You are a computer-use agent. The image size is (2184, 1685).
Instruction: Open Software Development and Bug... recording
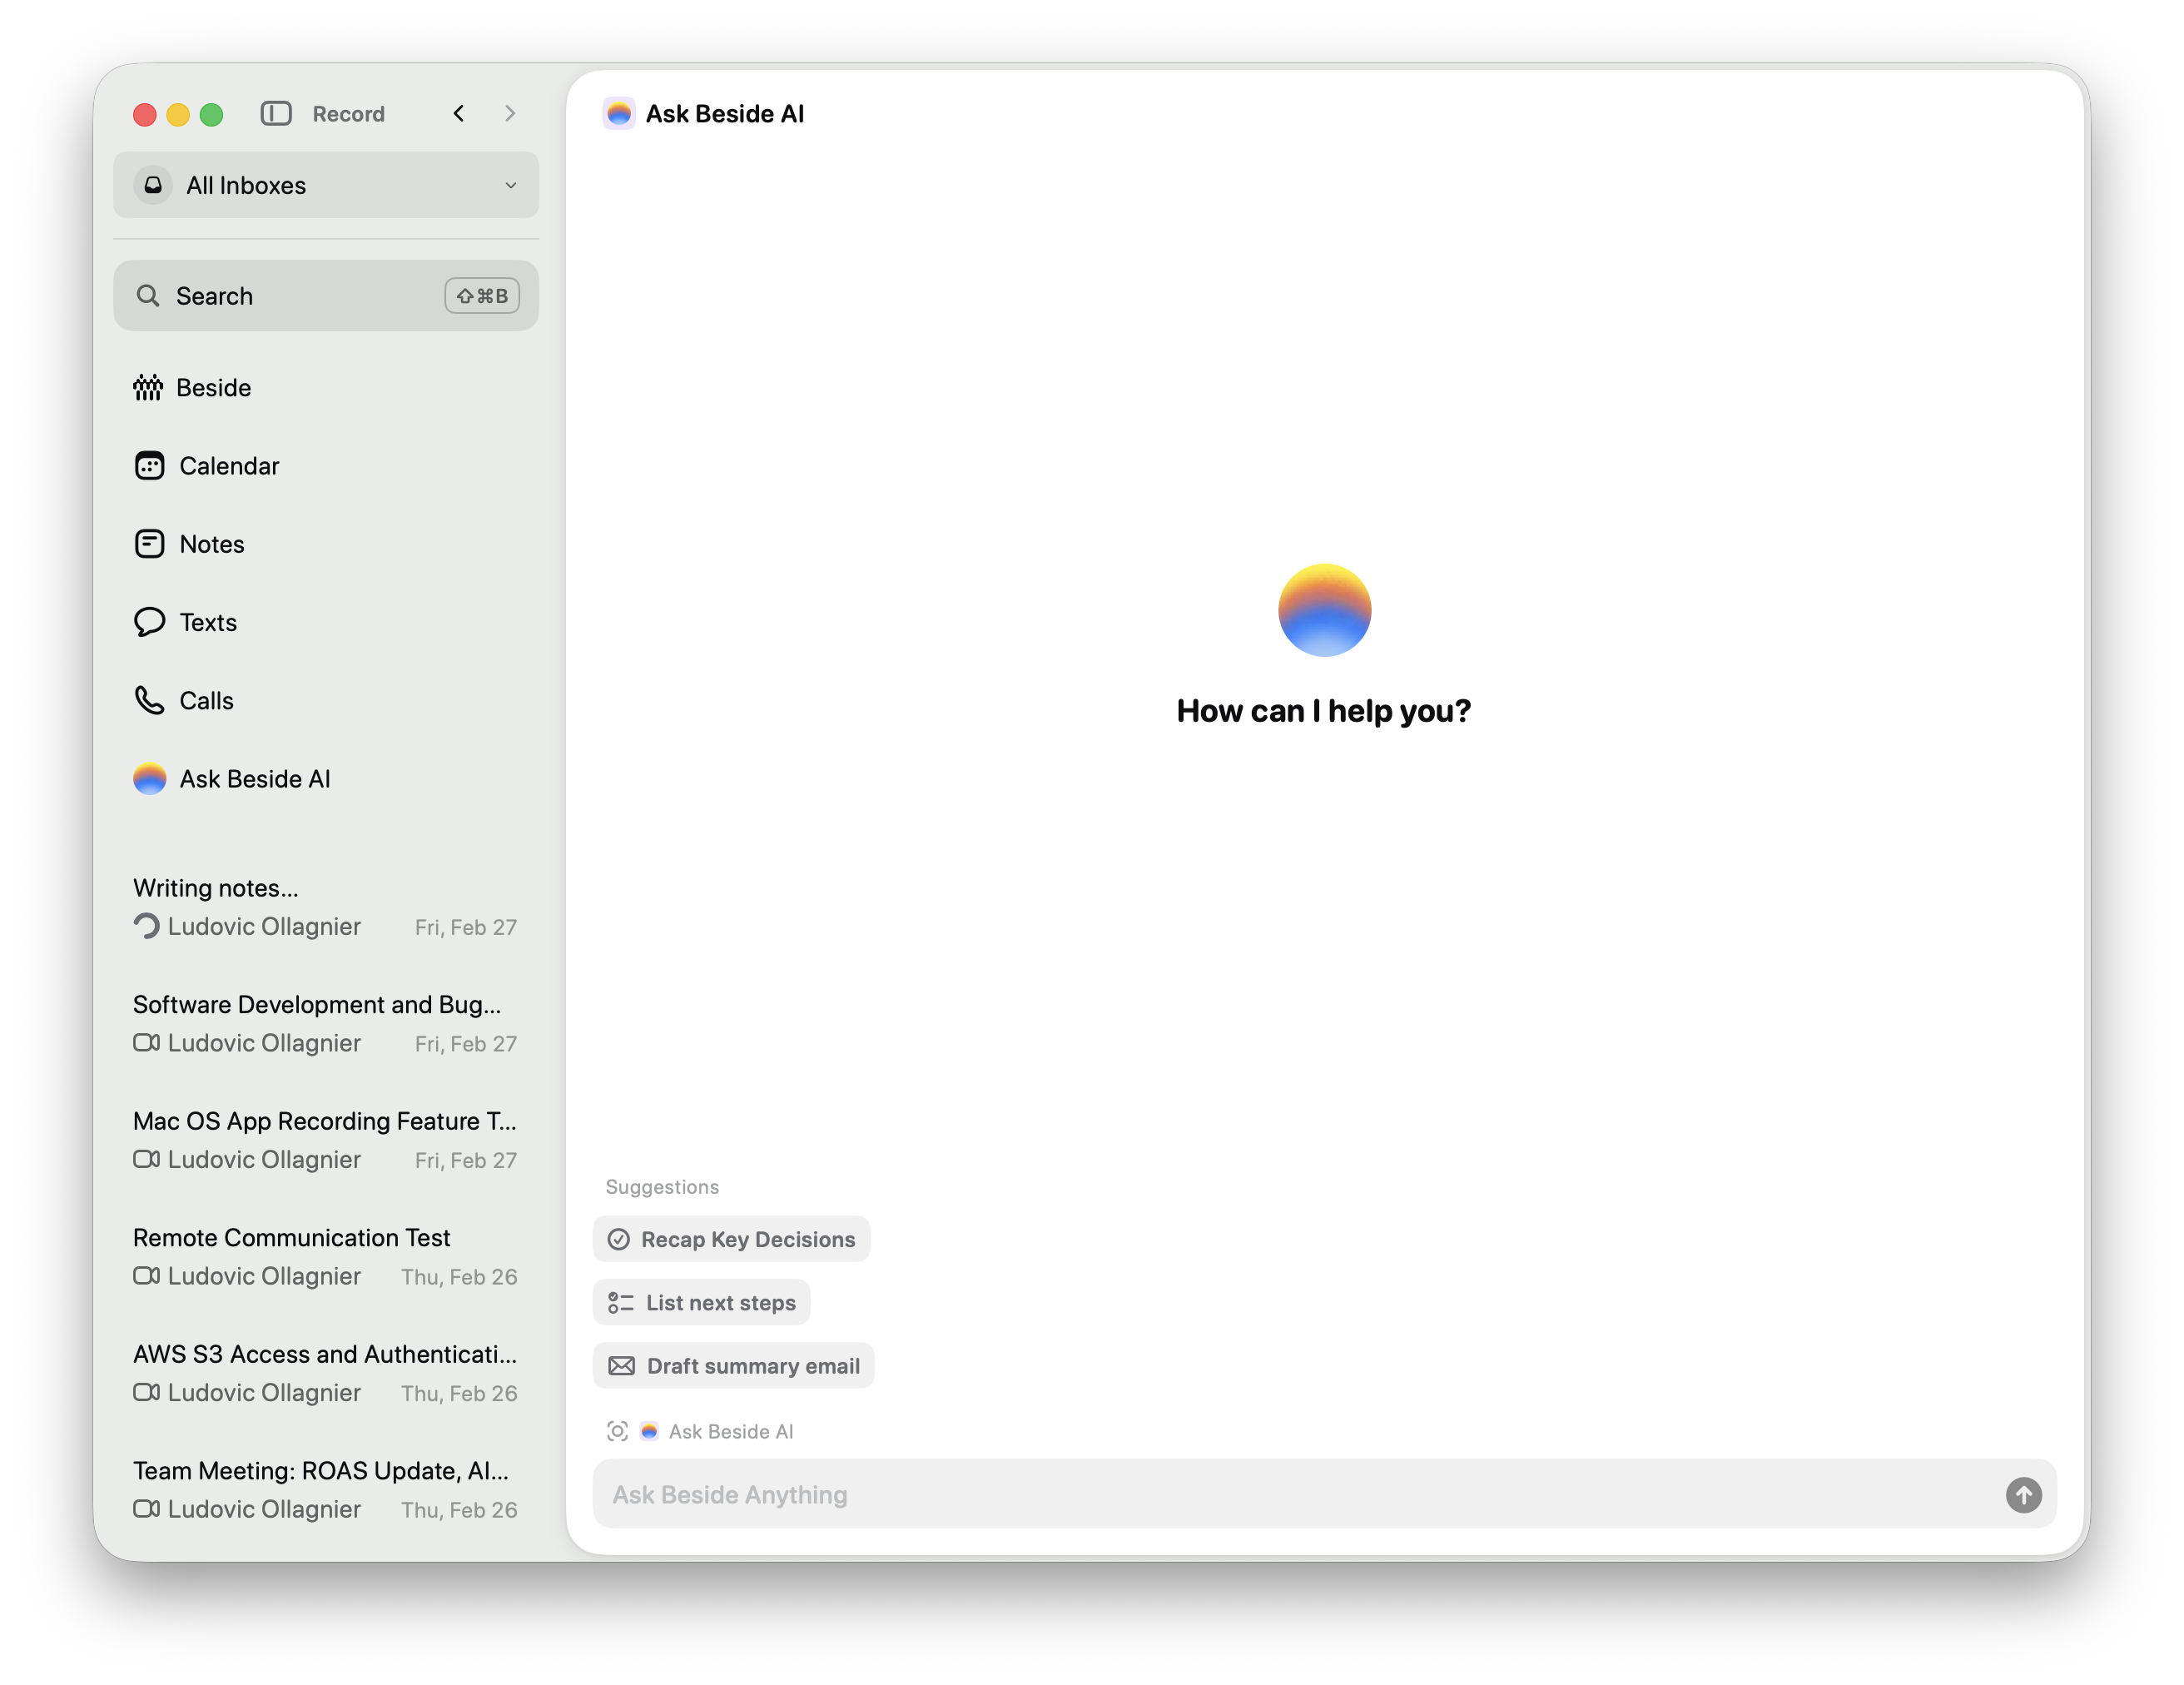point(326,1024)
